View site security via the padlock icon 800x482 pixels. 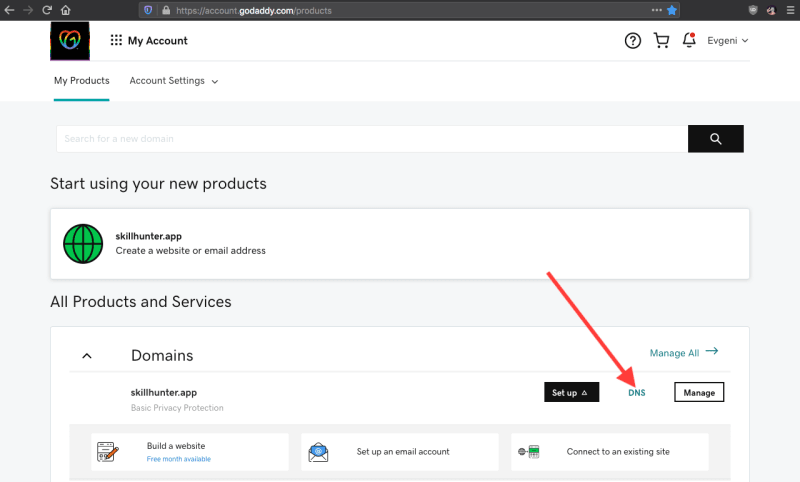coord(166,10)
